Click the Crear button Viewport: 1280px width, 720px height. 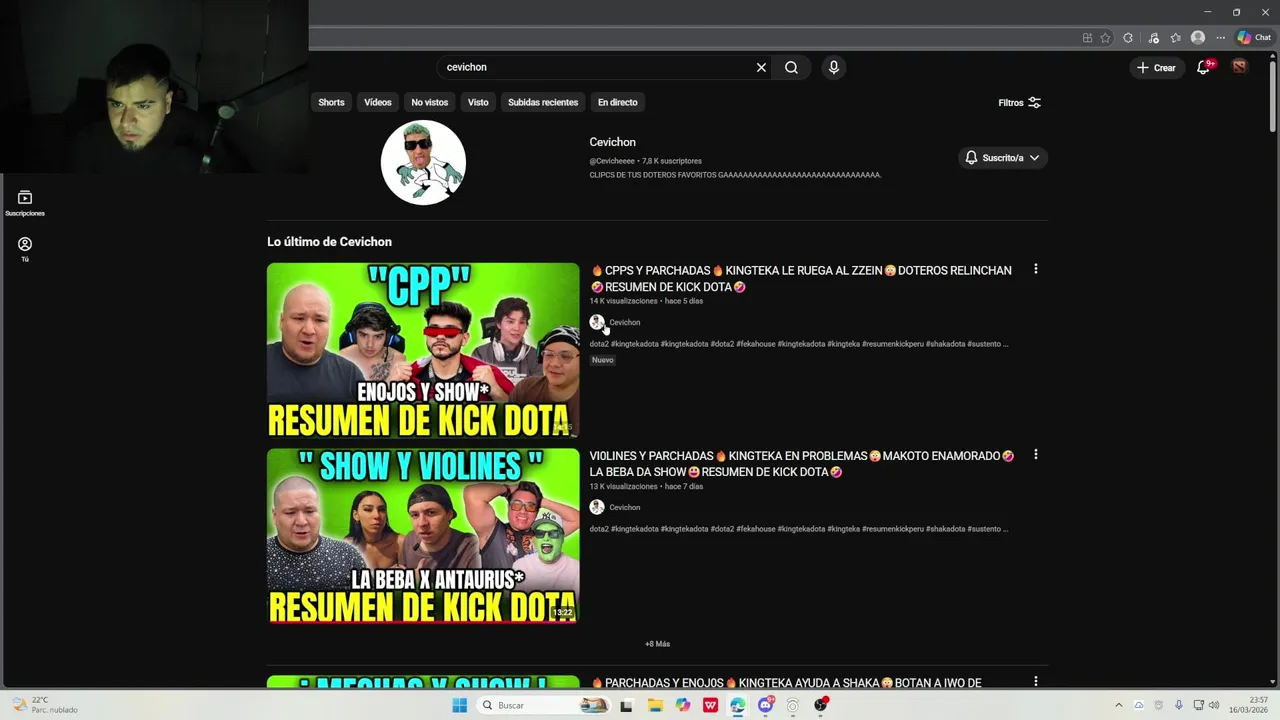1156,67
